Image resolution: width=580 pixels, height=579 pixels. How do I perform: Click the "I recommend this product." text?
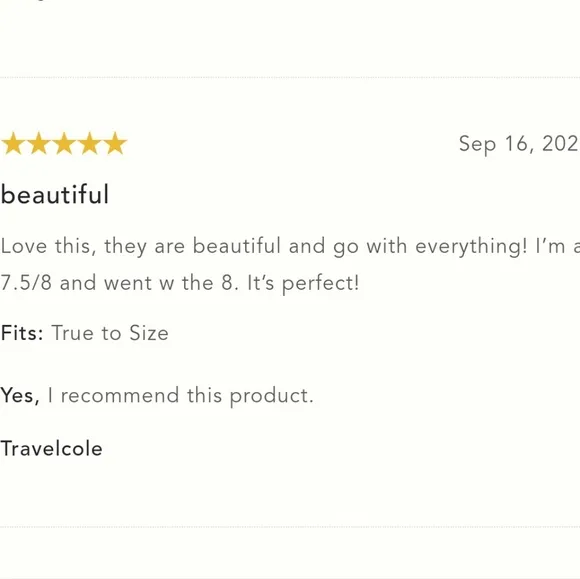(181, 395)
